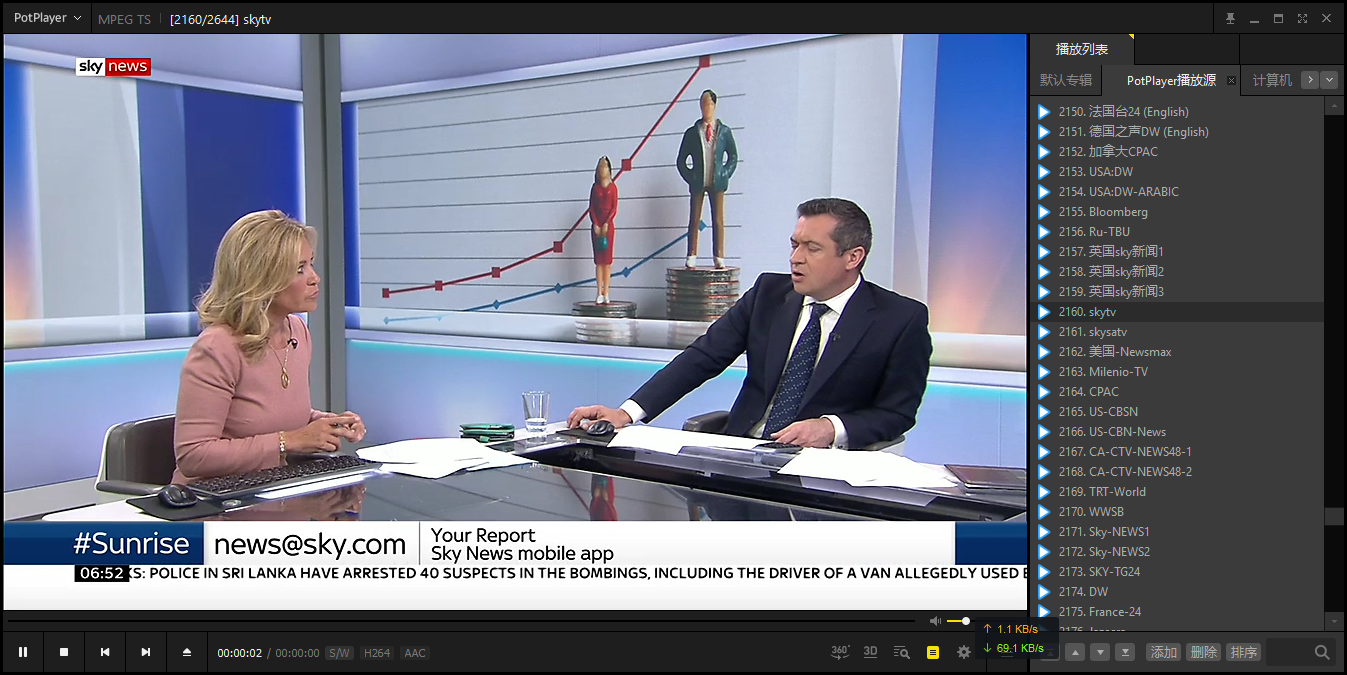The height and width of the screenshot is (675, 1347).
Task: Switch to the 计算机 tab
Action: (1272, 80)
